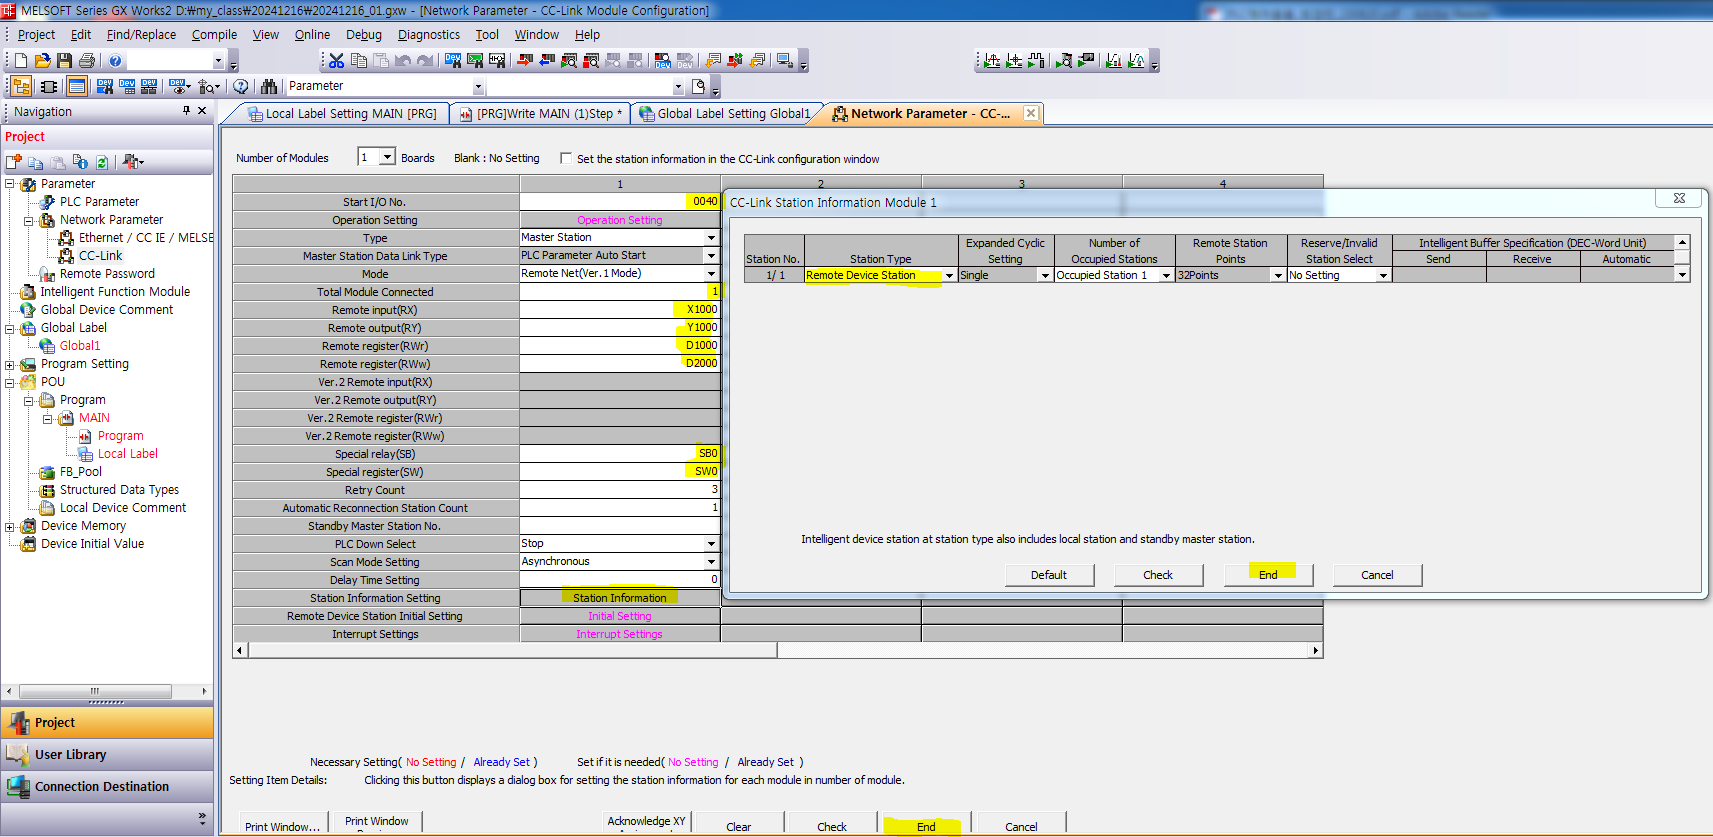Click the Undo arrow icon

[x=403, y=61]
